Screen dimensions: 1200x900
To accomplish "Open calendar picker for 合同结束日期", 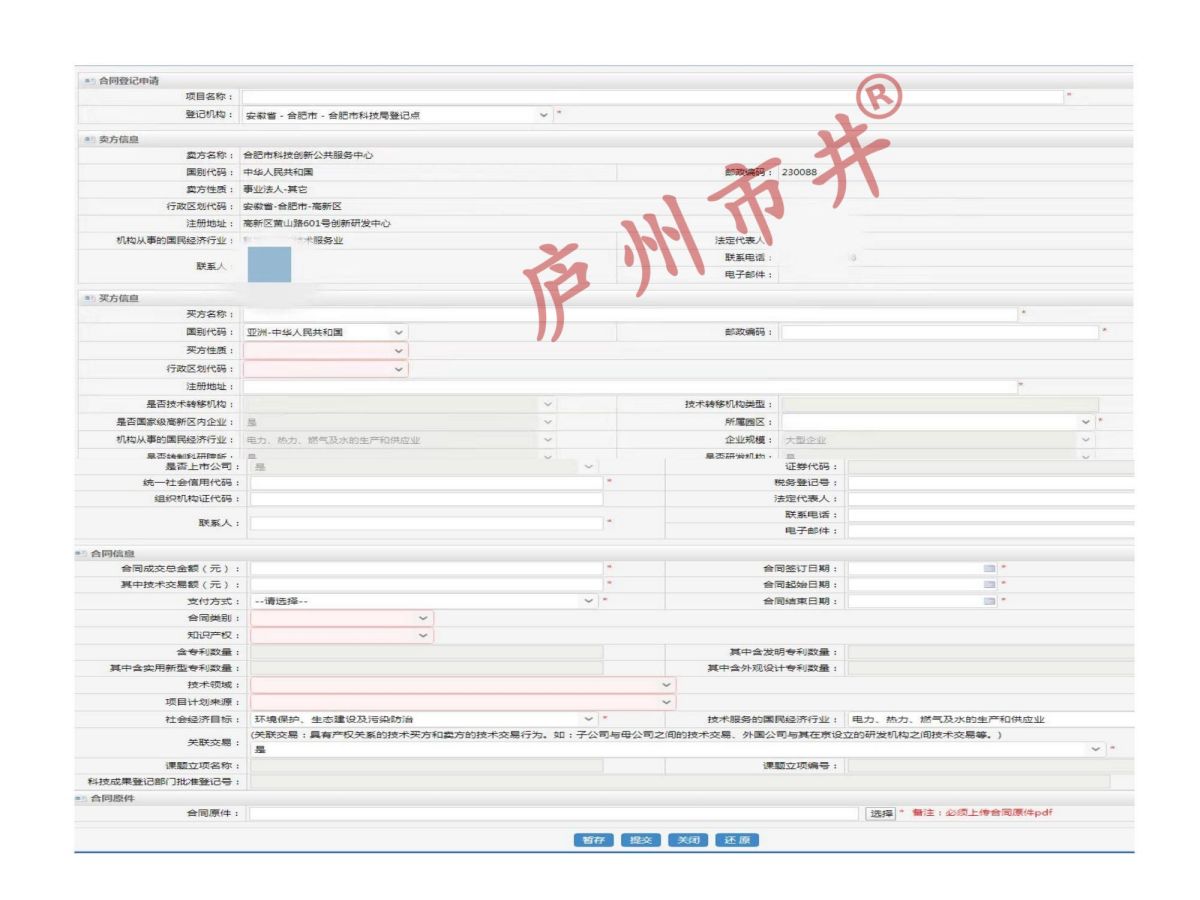I will (989, 601).
